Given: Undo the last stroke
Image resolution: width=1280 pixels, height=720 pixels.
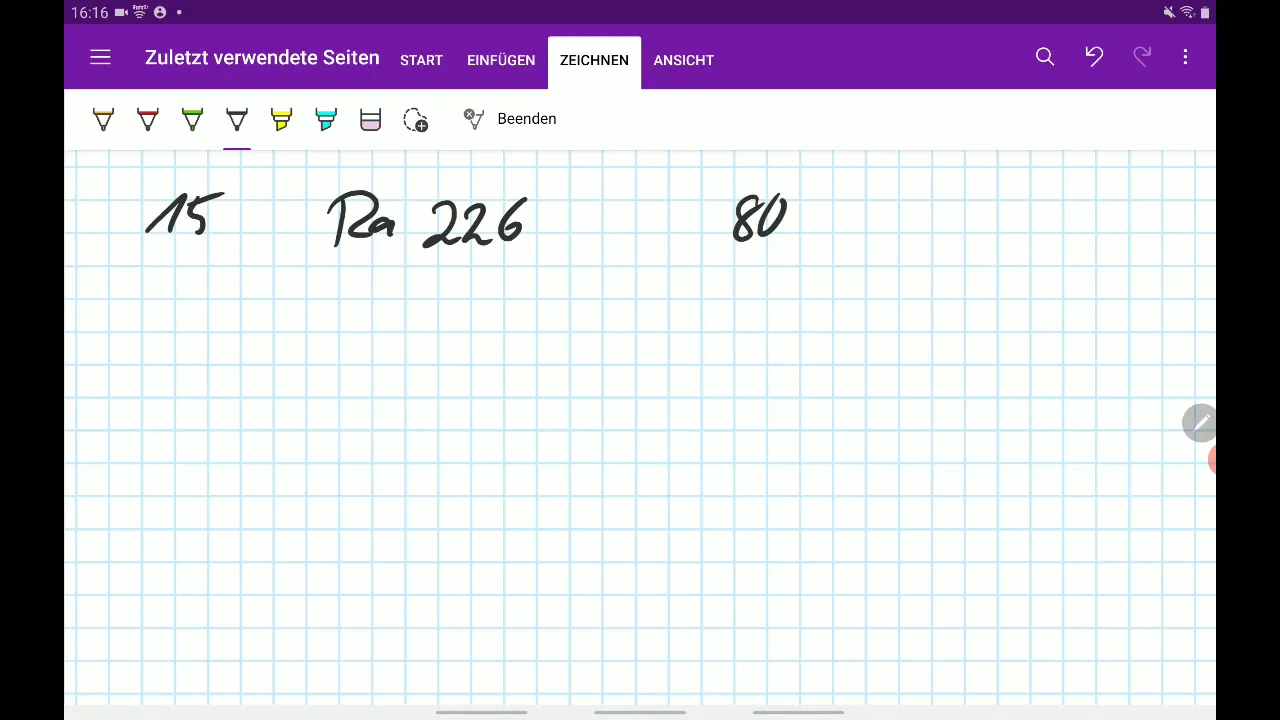Looking at the screenshot, I should coord(1094,57).
